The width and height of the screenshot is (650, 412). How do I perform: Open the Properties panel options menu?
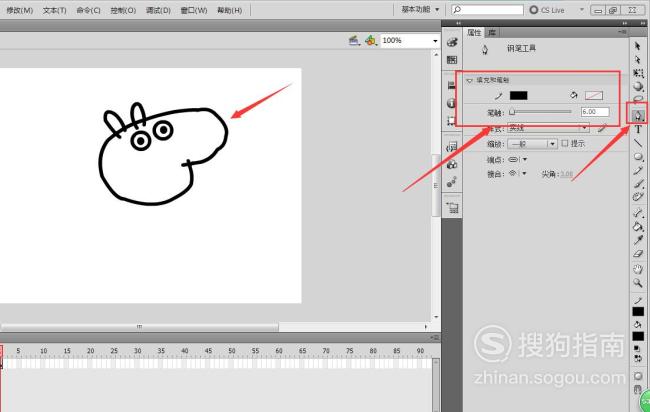[x=622, y=32]
